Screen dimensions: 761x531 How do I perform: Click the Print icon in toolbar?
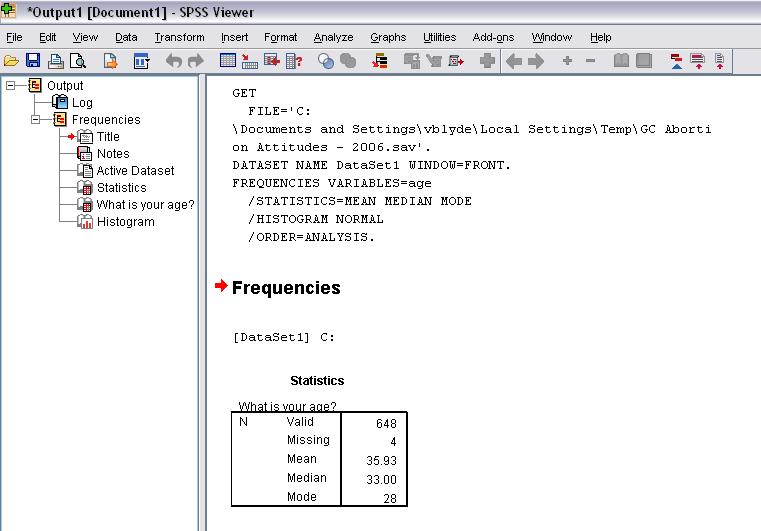pos(56,62)
